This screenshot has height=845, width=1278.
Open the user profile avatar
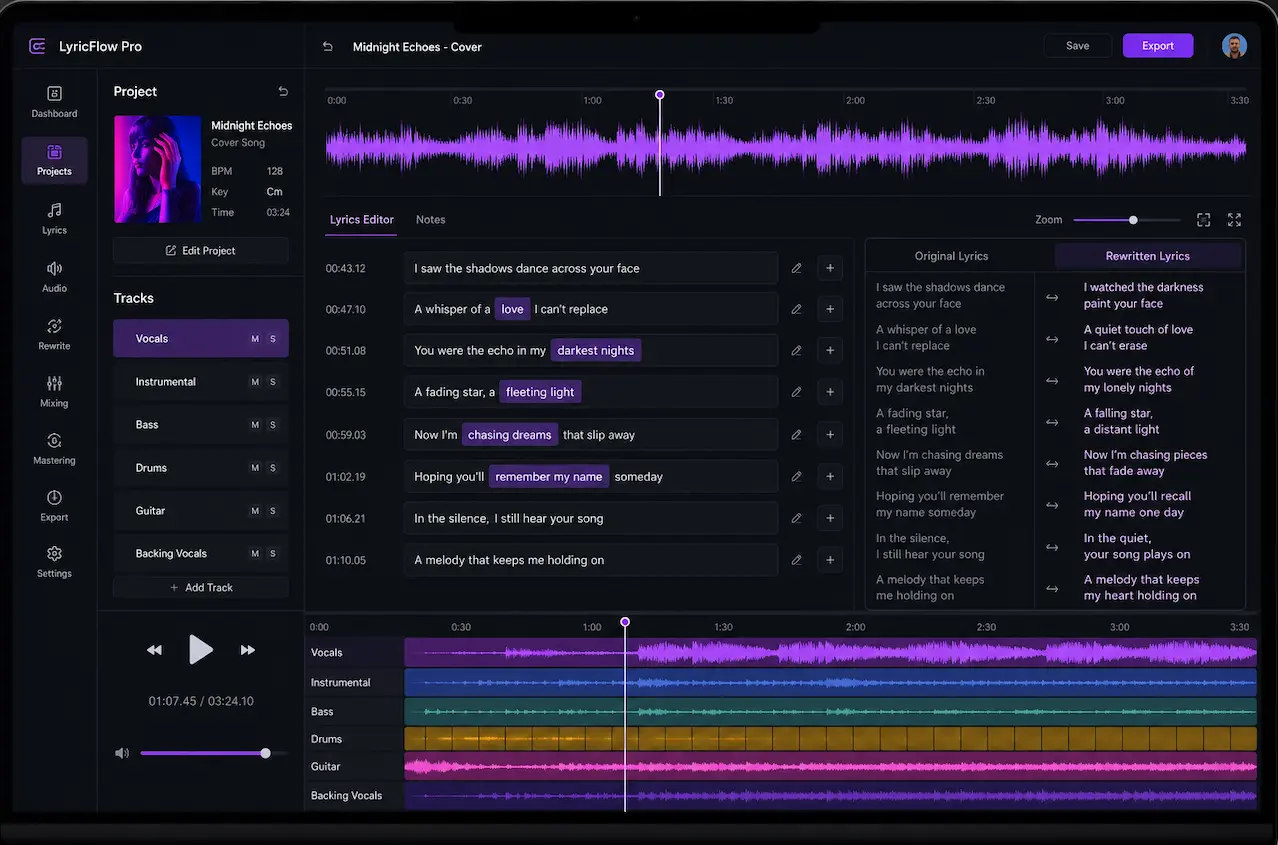click(1234, 46)
